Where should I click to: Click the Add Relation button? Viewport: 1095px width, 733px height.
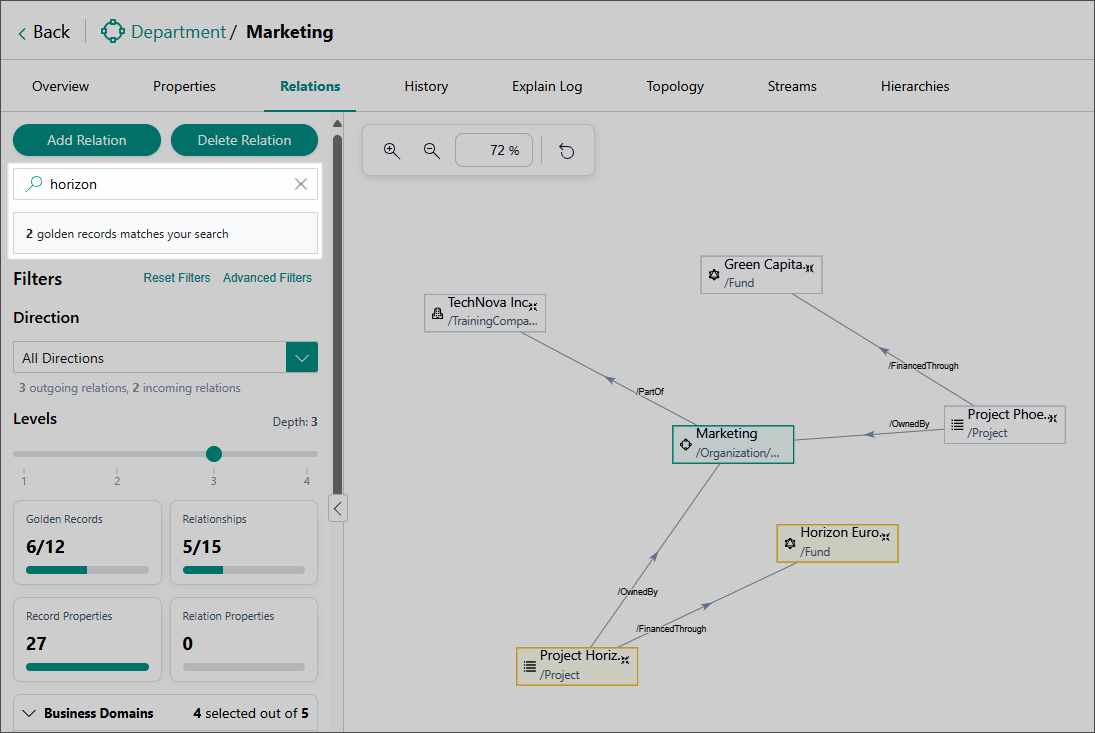click(x=87, y=140)
